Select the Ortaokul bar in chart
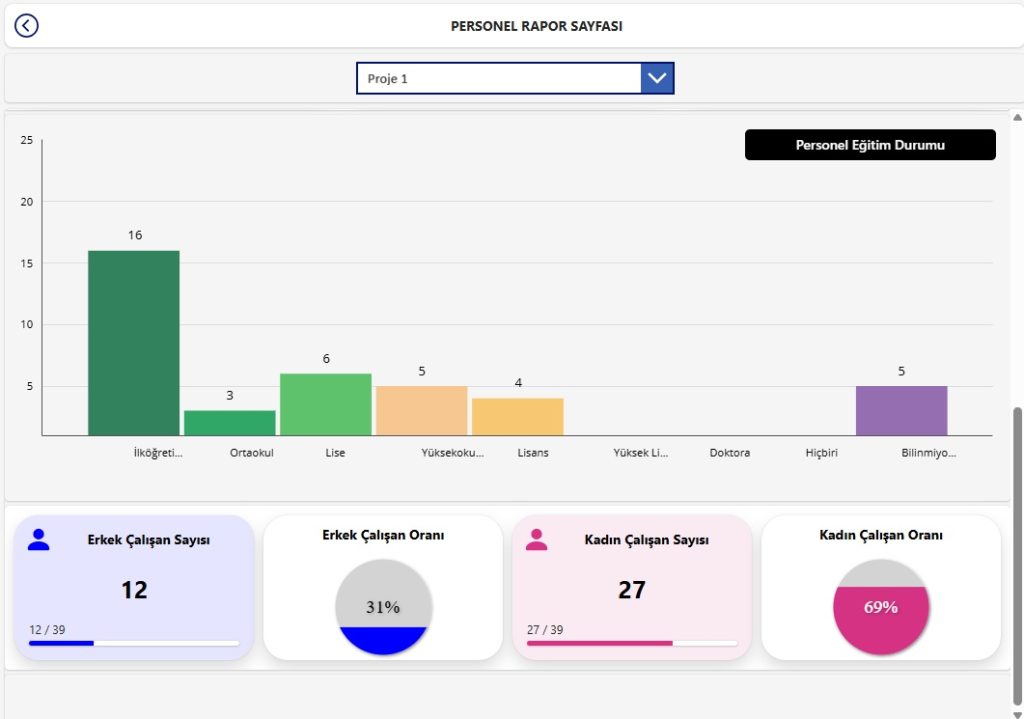This screenshot has height=719, width=1024. [229, 422]
